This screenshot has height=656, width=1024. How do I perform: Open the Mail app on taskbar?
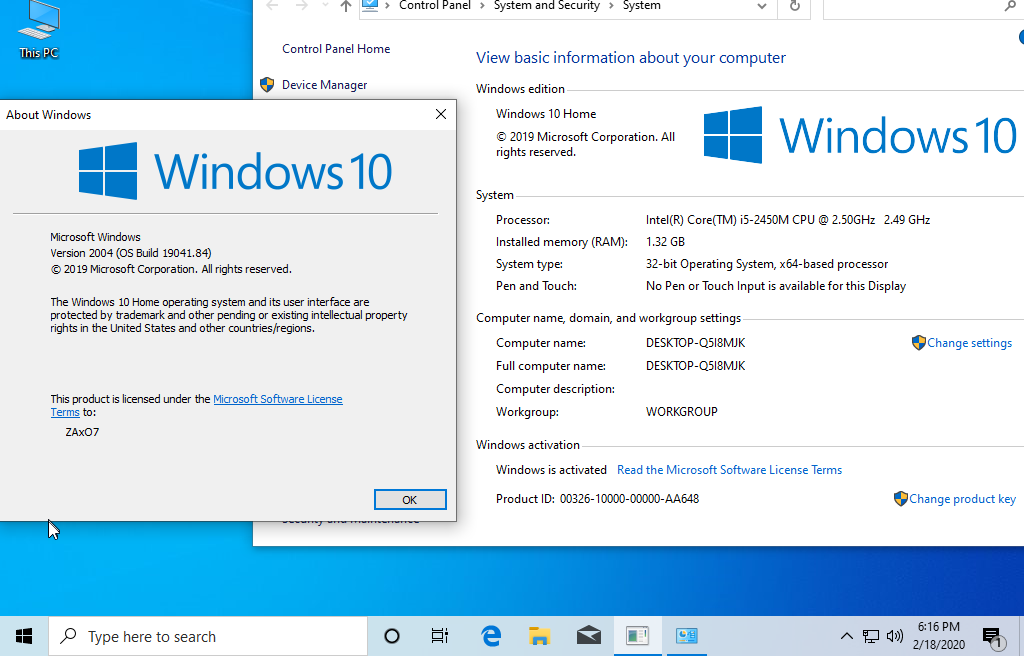tap(588, 636)
